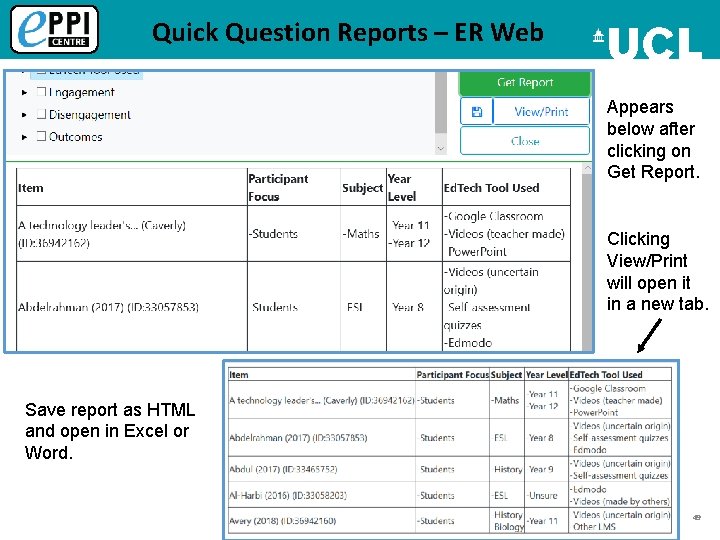Click the report table vertical scrollbar thumb
720x540 pixels.
(x=587, y=262)
